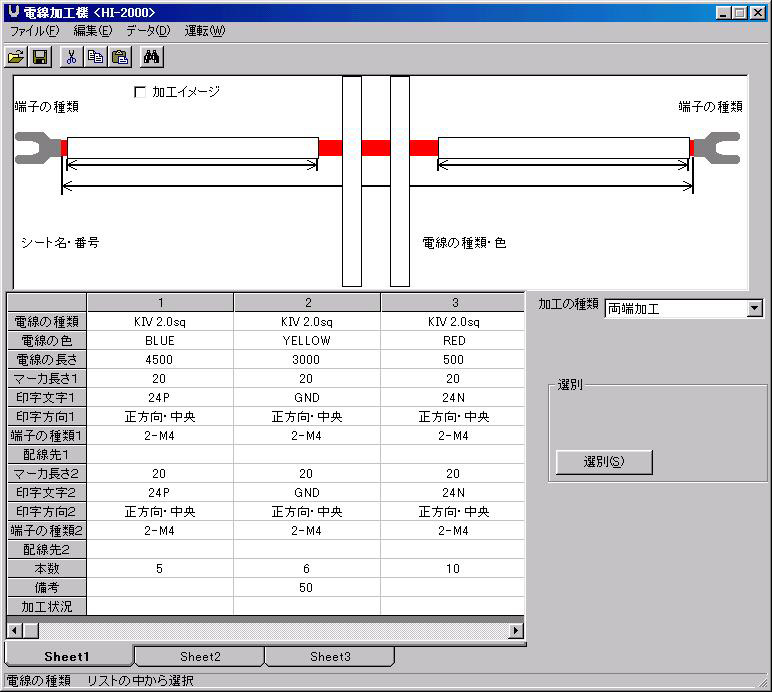The image size is (772, 692).
Task: Click the 本数 row header
Action: click(47, 568)
